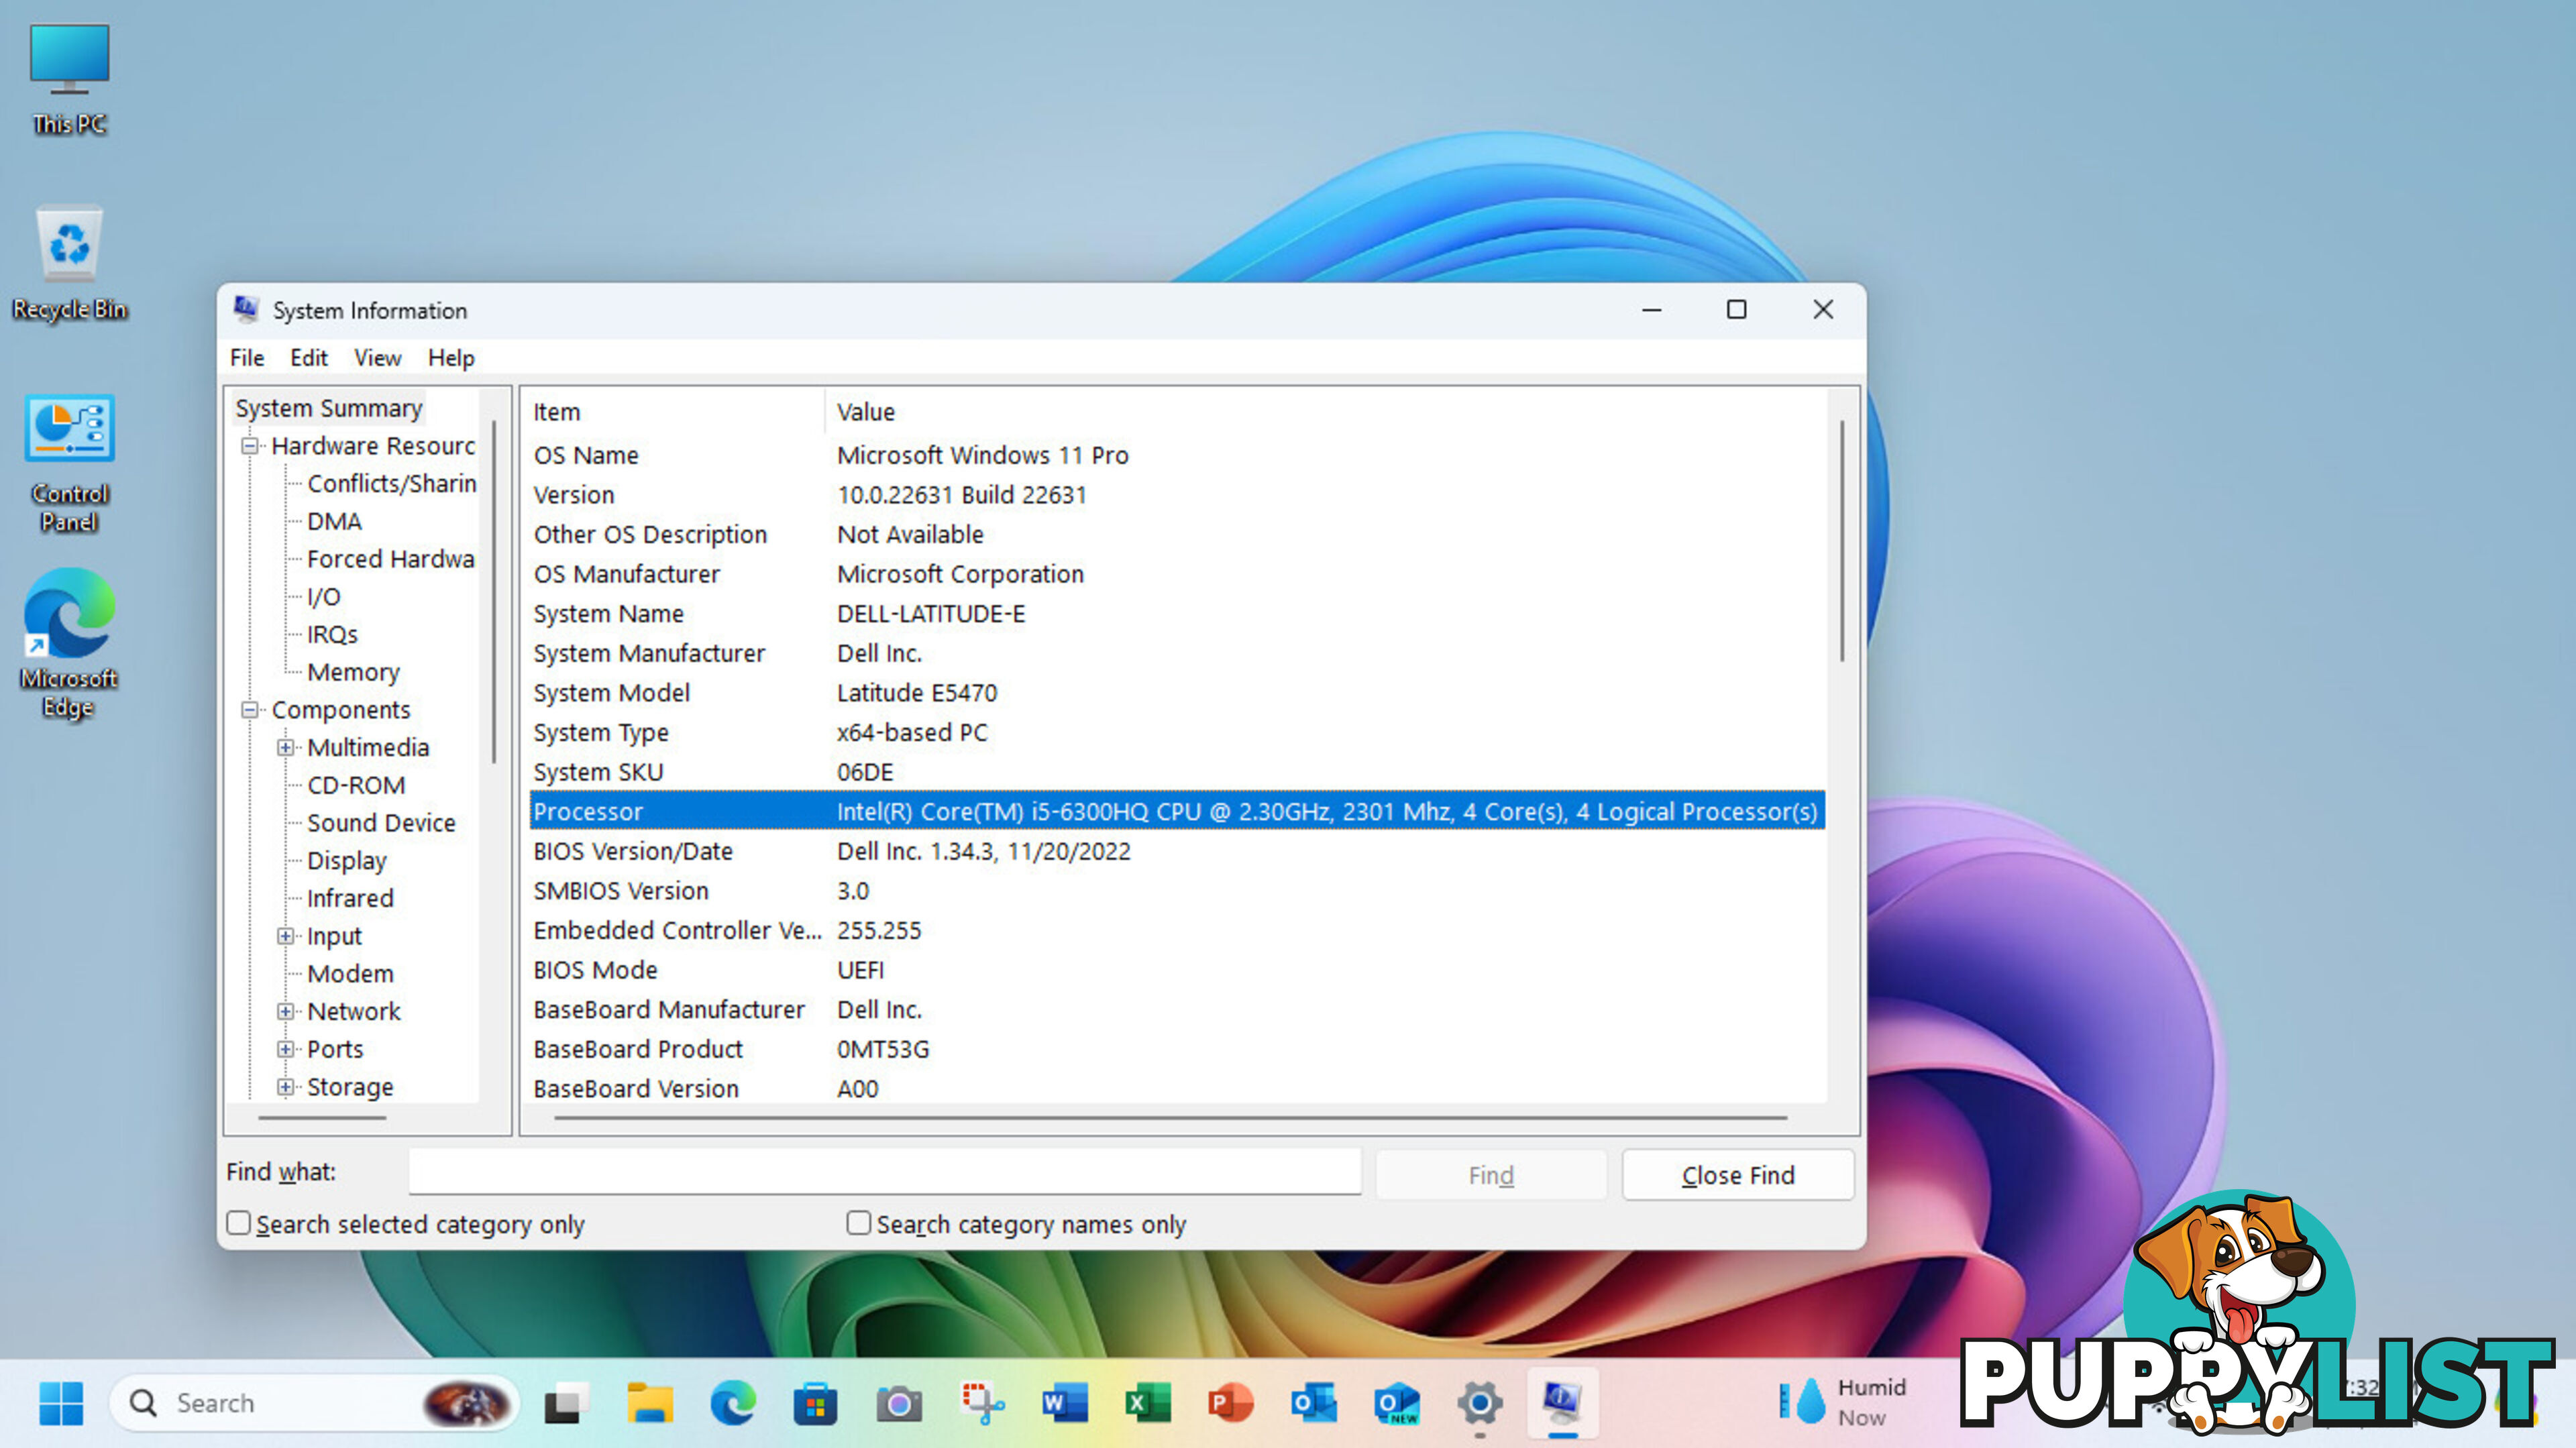The height and width of the screenshot is (1448, 2576).
Task: Select DMA tree item
Action: click(334, 521)
